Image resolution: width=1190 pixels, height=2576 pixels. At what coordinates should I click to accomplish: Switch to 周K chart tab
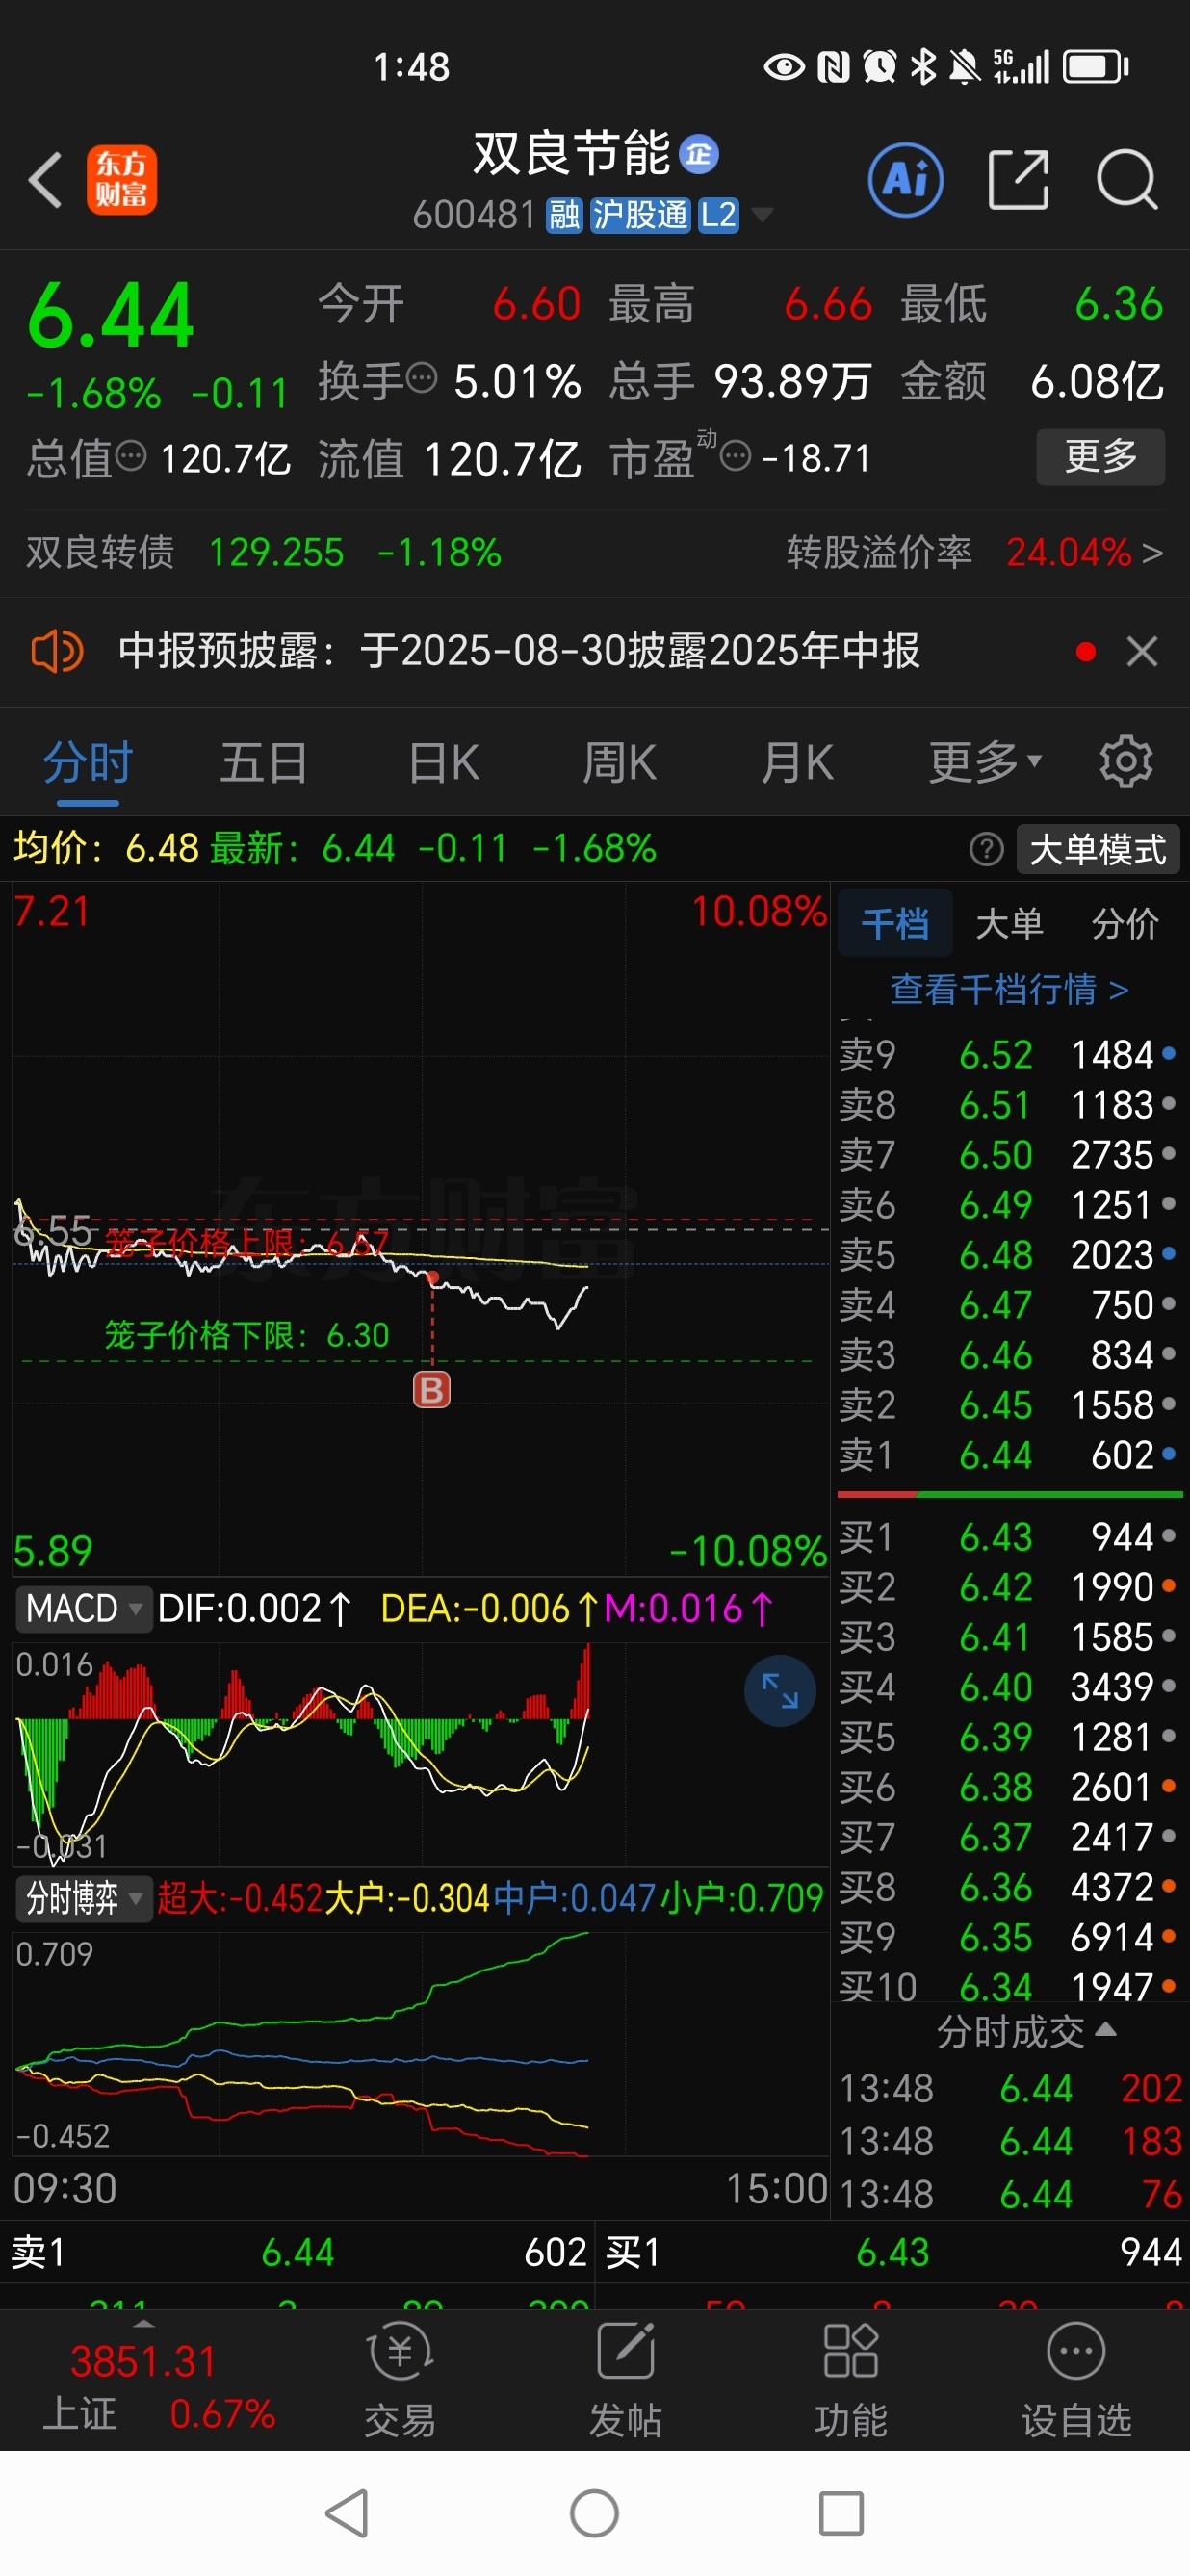(x=619, y=762)
